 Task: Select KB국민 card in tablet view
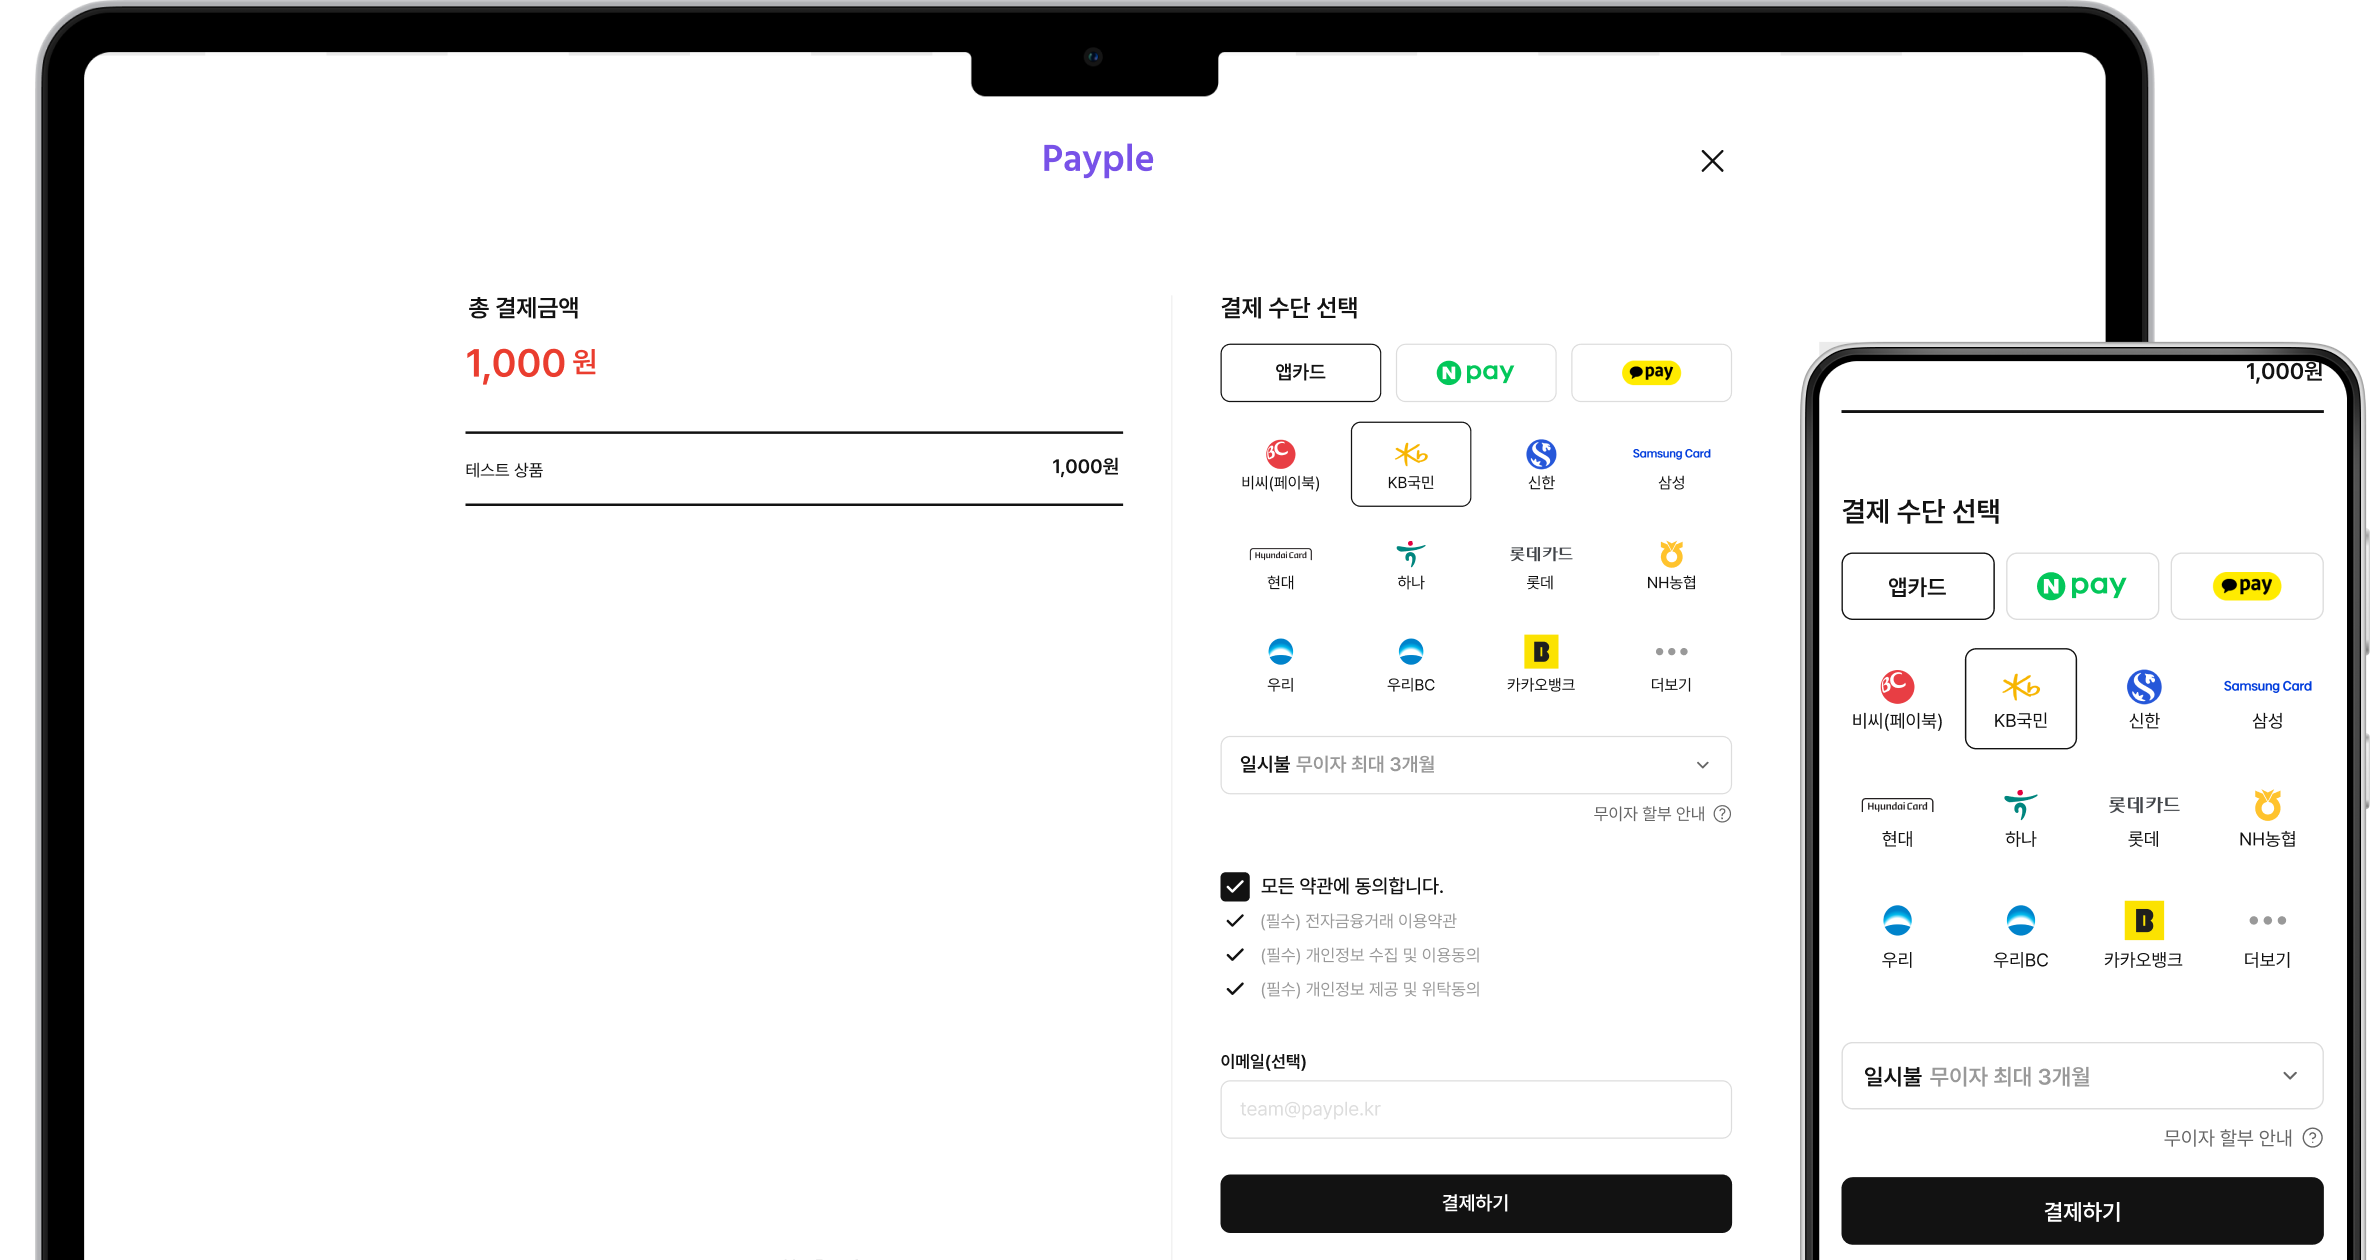pyautogui.click(x=1410, y=465)
